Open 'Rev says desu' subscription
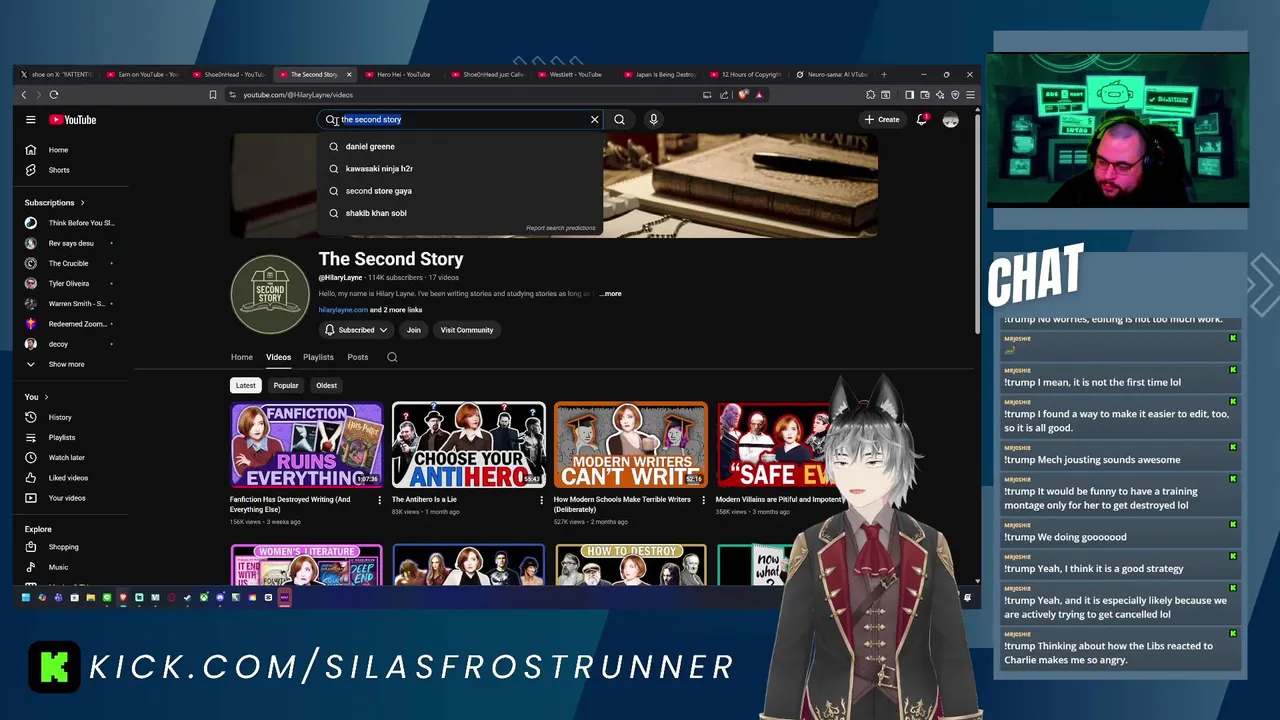Screen dimensions: 1280x720 pyautogui.click(x=70, y=243)
